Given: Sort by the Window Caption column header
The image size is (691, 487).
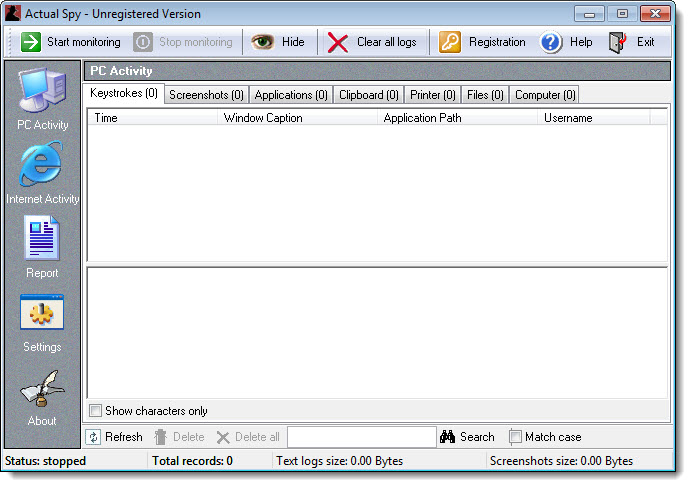Looking at the screenshot, I should pos(297,118).
